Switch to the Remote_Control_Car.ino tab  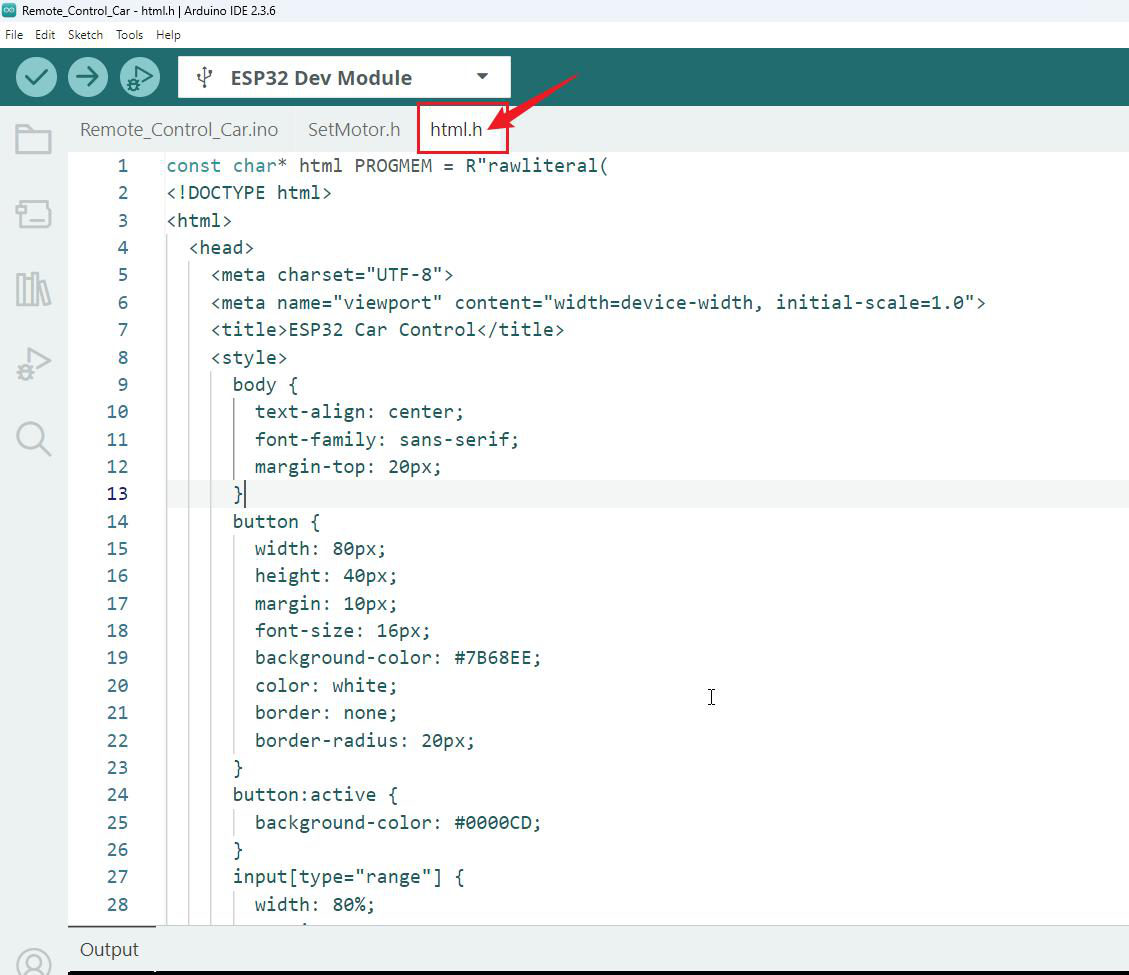pyautogui.click(x=179, y=130)
